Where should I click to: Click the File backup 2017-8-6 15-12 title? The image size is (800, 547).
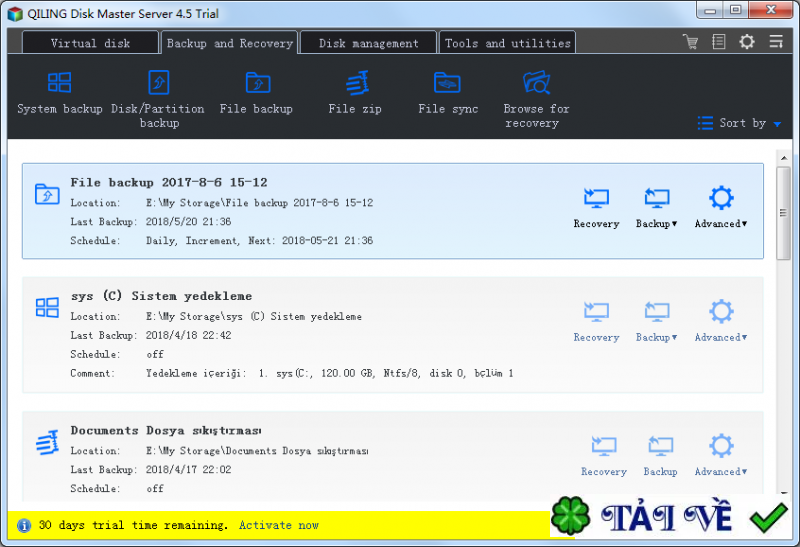pos(169,182)
